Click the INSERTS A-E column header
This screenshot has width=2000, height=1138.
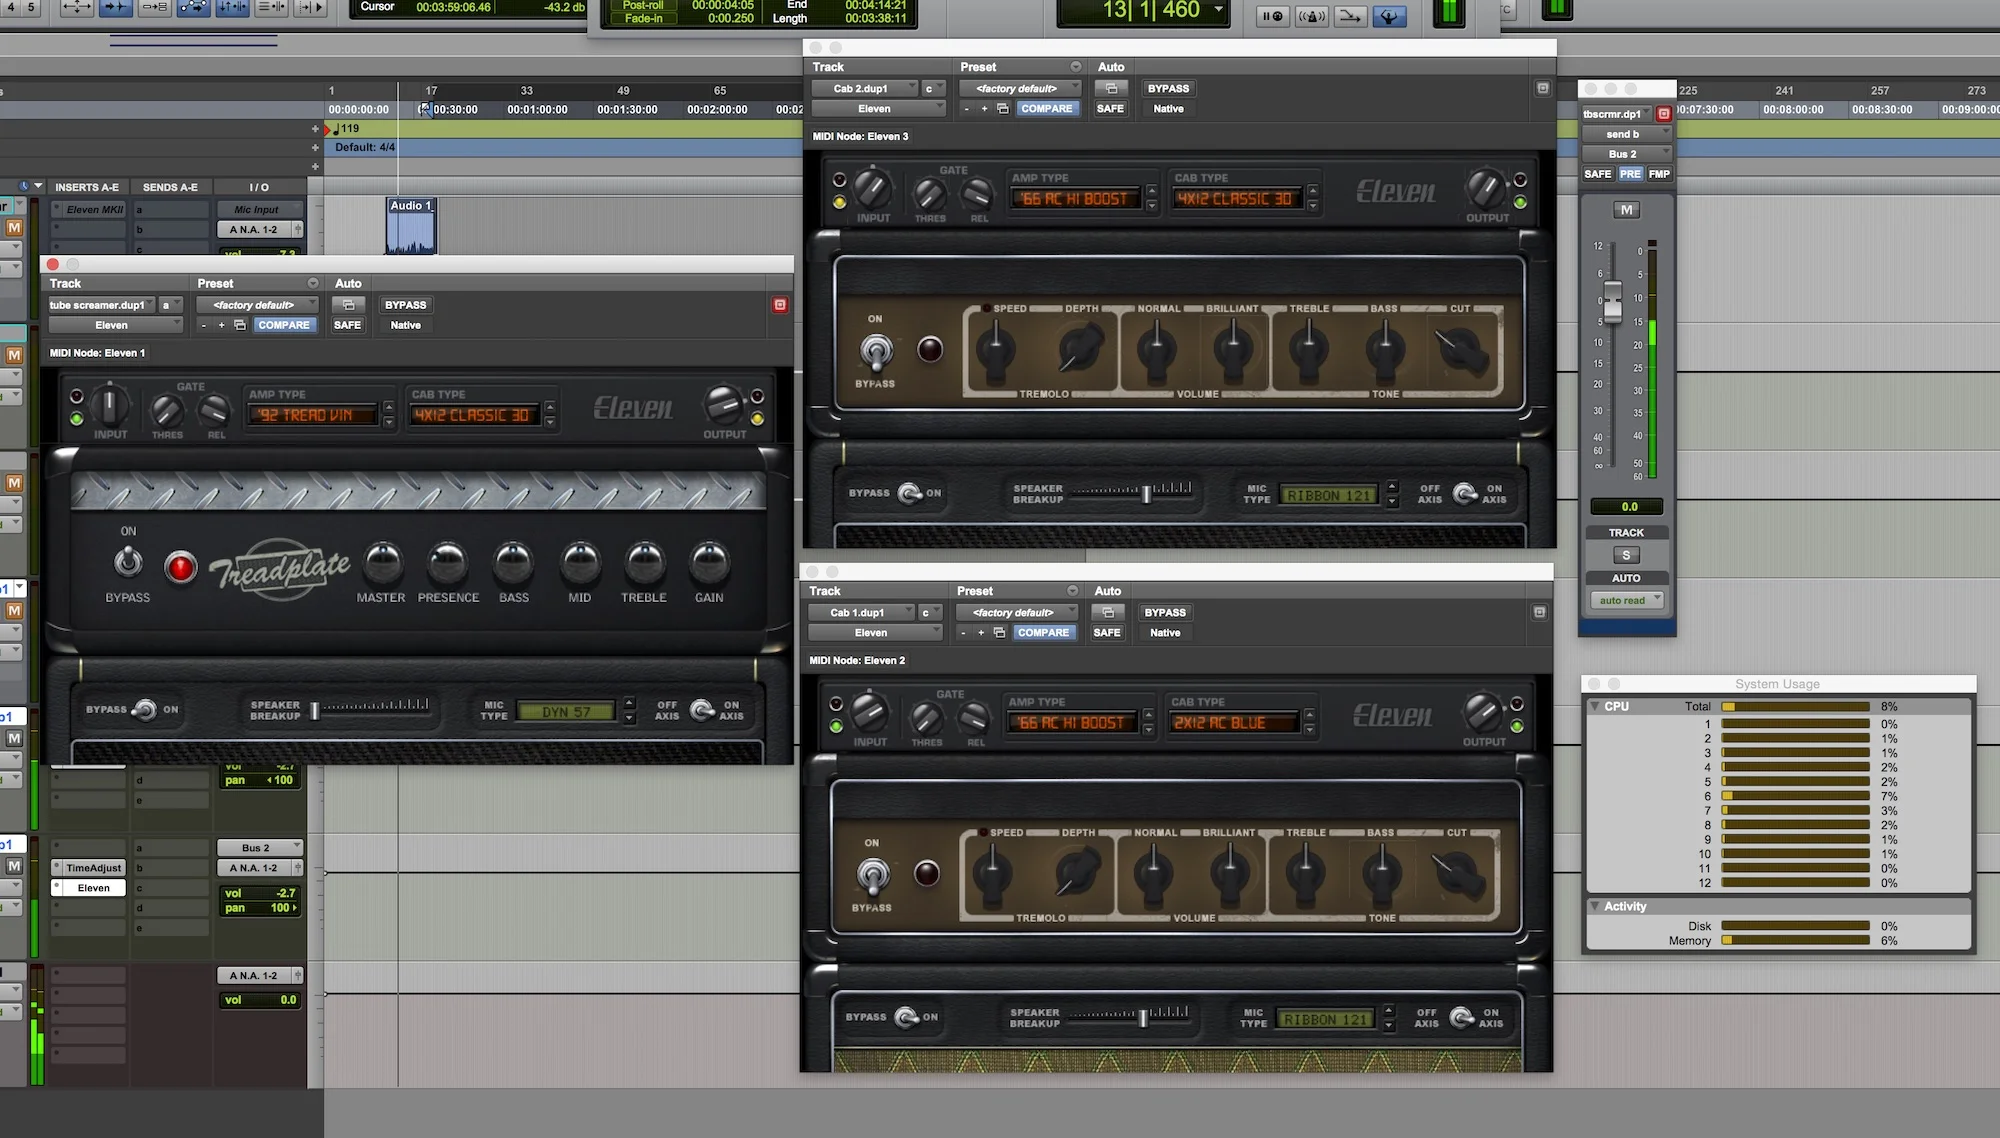(x=87, y=187)
